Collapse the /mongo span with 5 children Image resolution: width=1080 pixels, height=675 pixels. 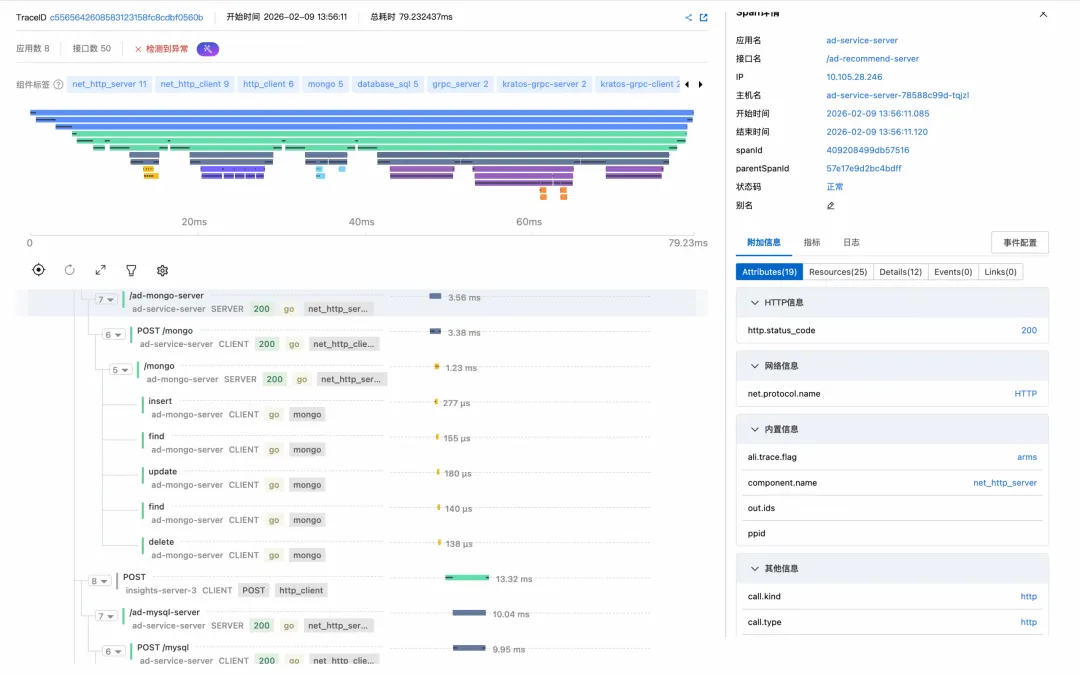point(121,370)
